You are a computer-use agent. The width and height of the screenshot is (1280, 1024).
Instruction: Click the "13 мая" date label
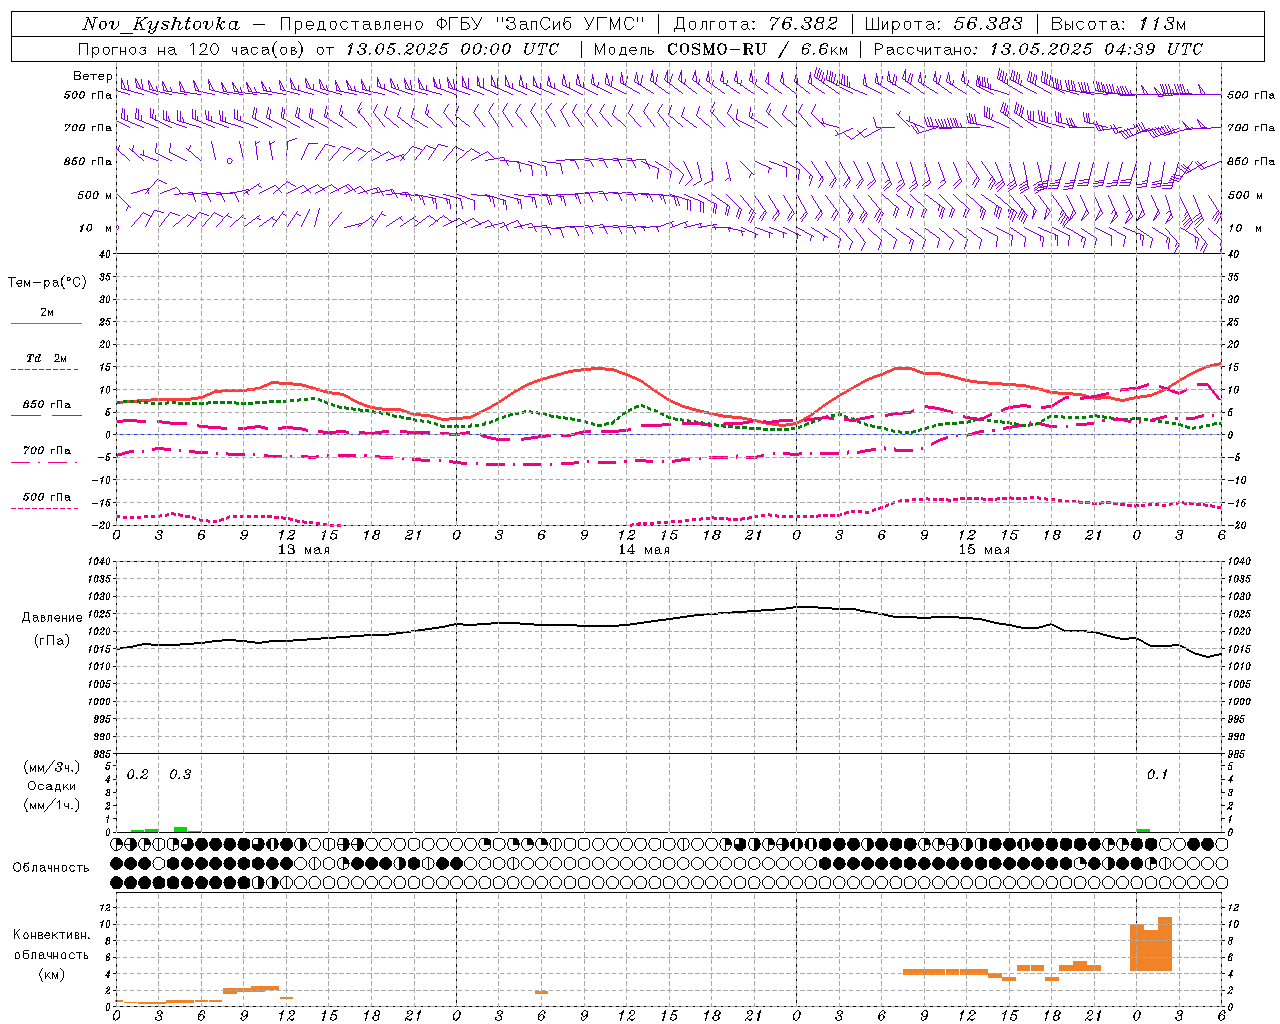coord(304,550)
